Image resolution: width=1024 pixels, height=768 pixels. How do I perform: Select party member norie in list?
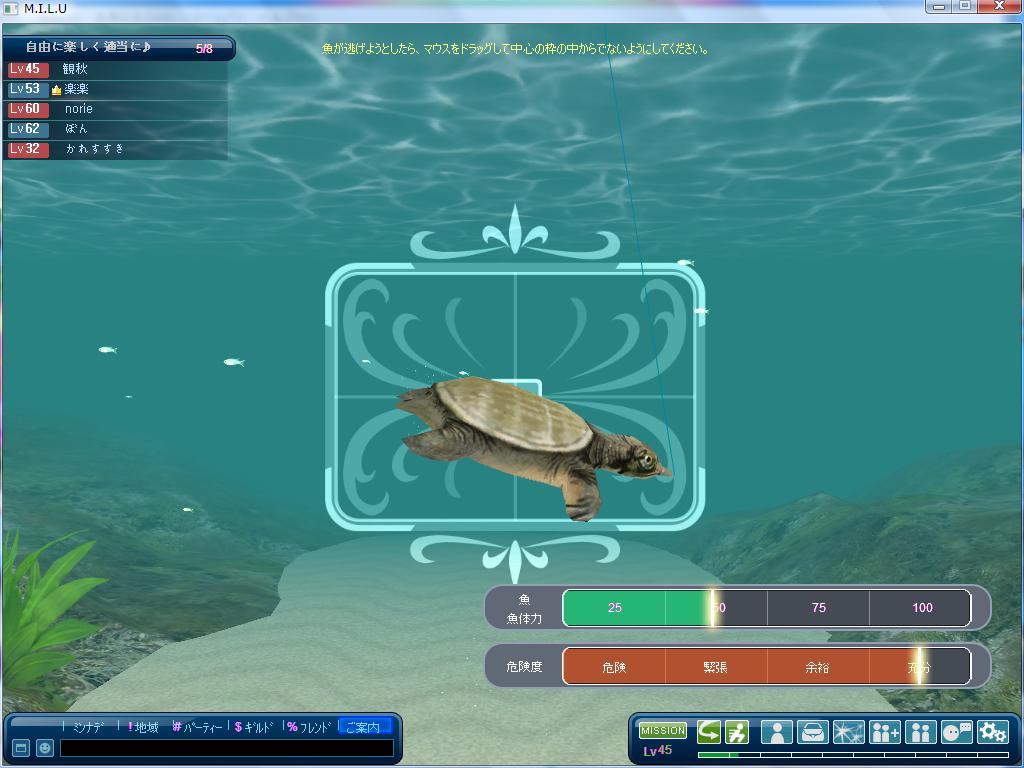click(x=78, y=109)
